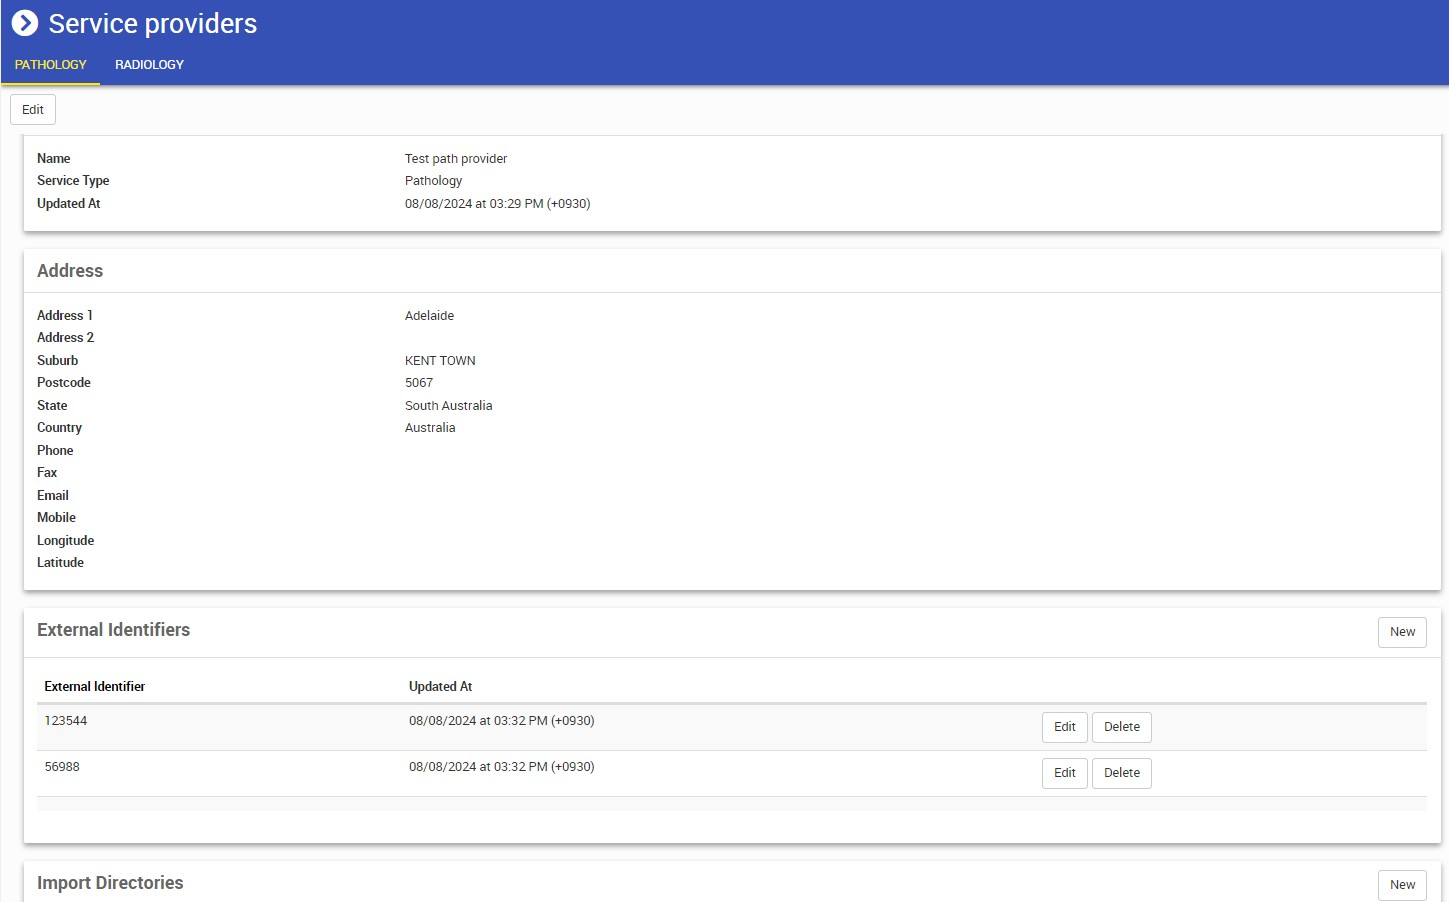Select the provider's Updated At timestamp 03:29 PM
This screenshot has width=1449, height=902.
[x=498, y=204]
